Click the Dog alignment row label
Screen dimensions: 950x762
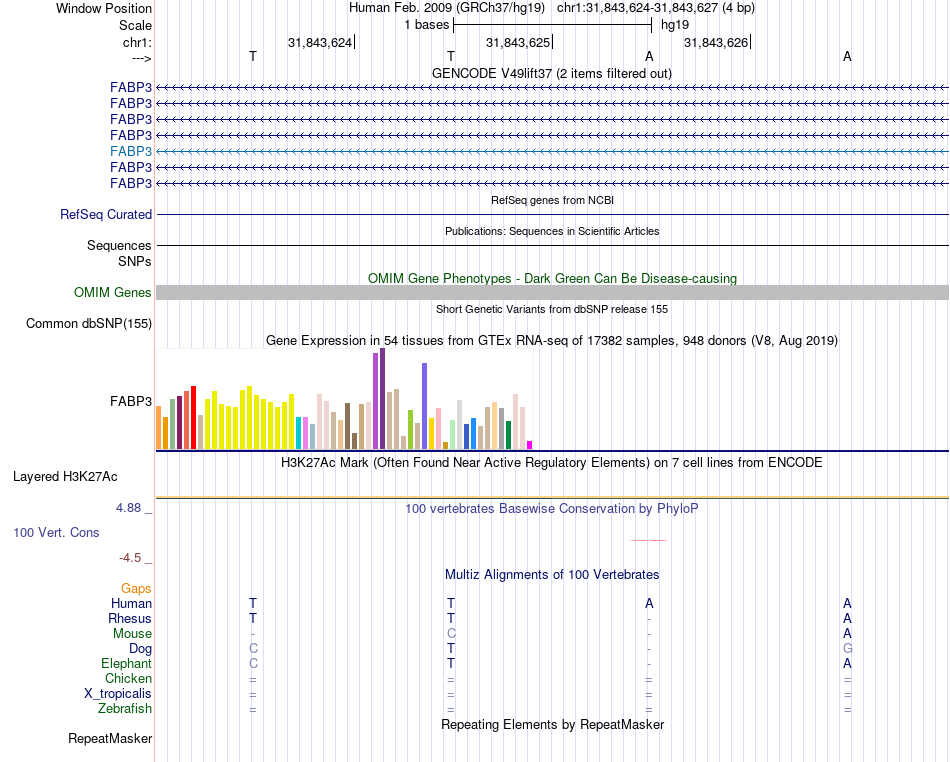[140, 649]
